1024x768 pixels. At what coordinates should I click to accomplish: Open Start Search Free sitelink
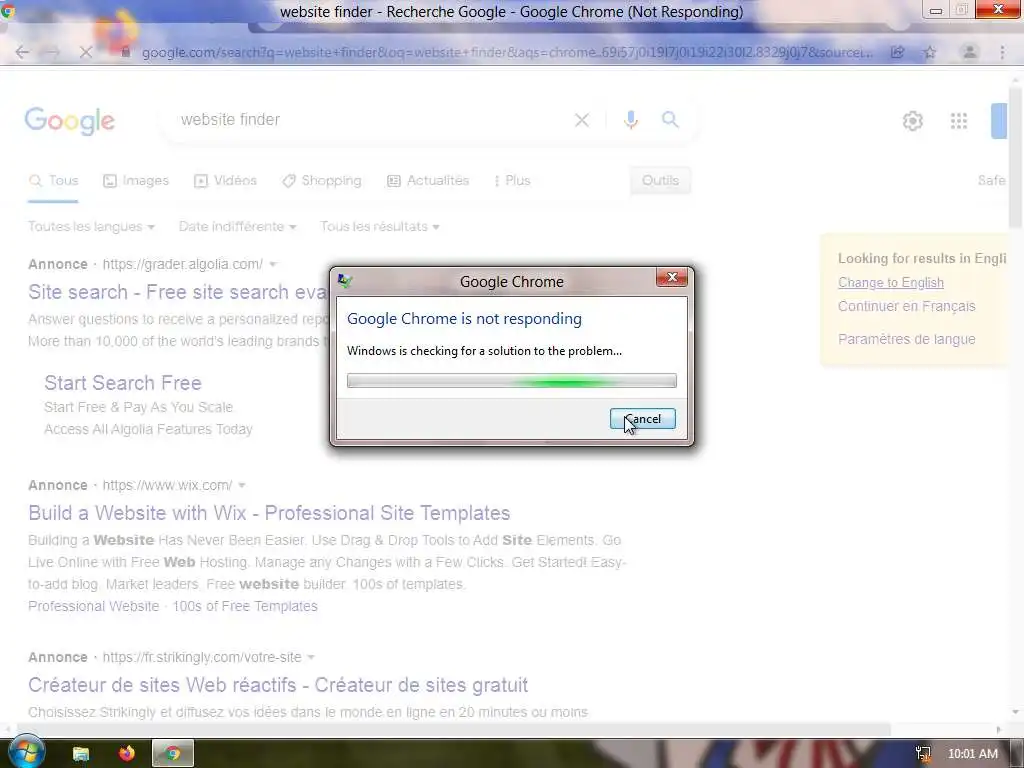pos(123,383)
